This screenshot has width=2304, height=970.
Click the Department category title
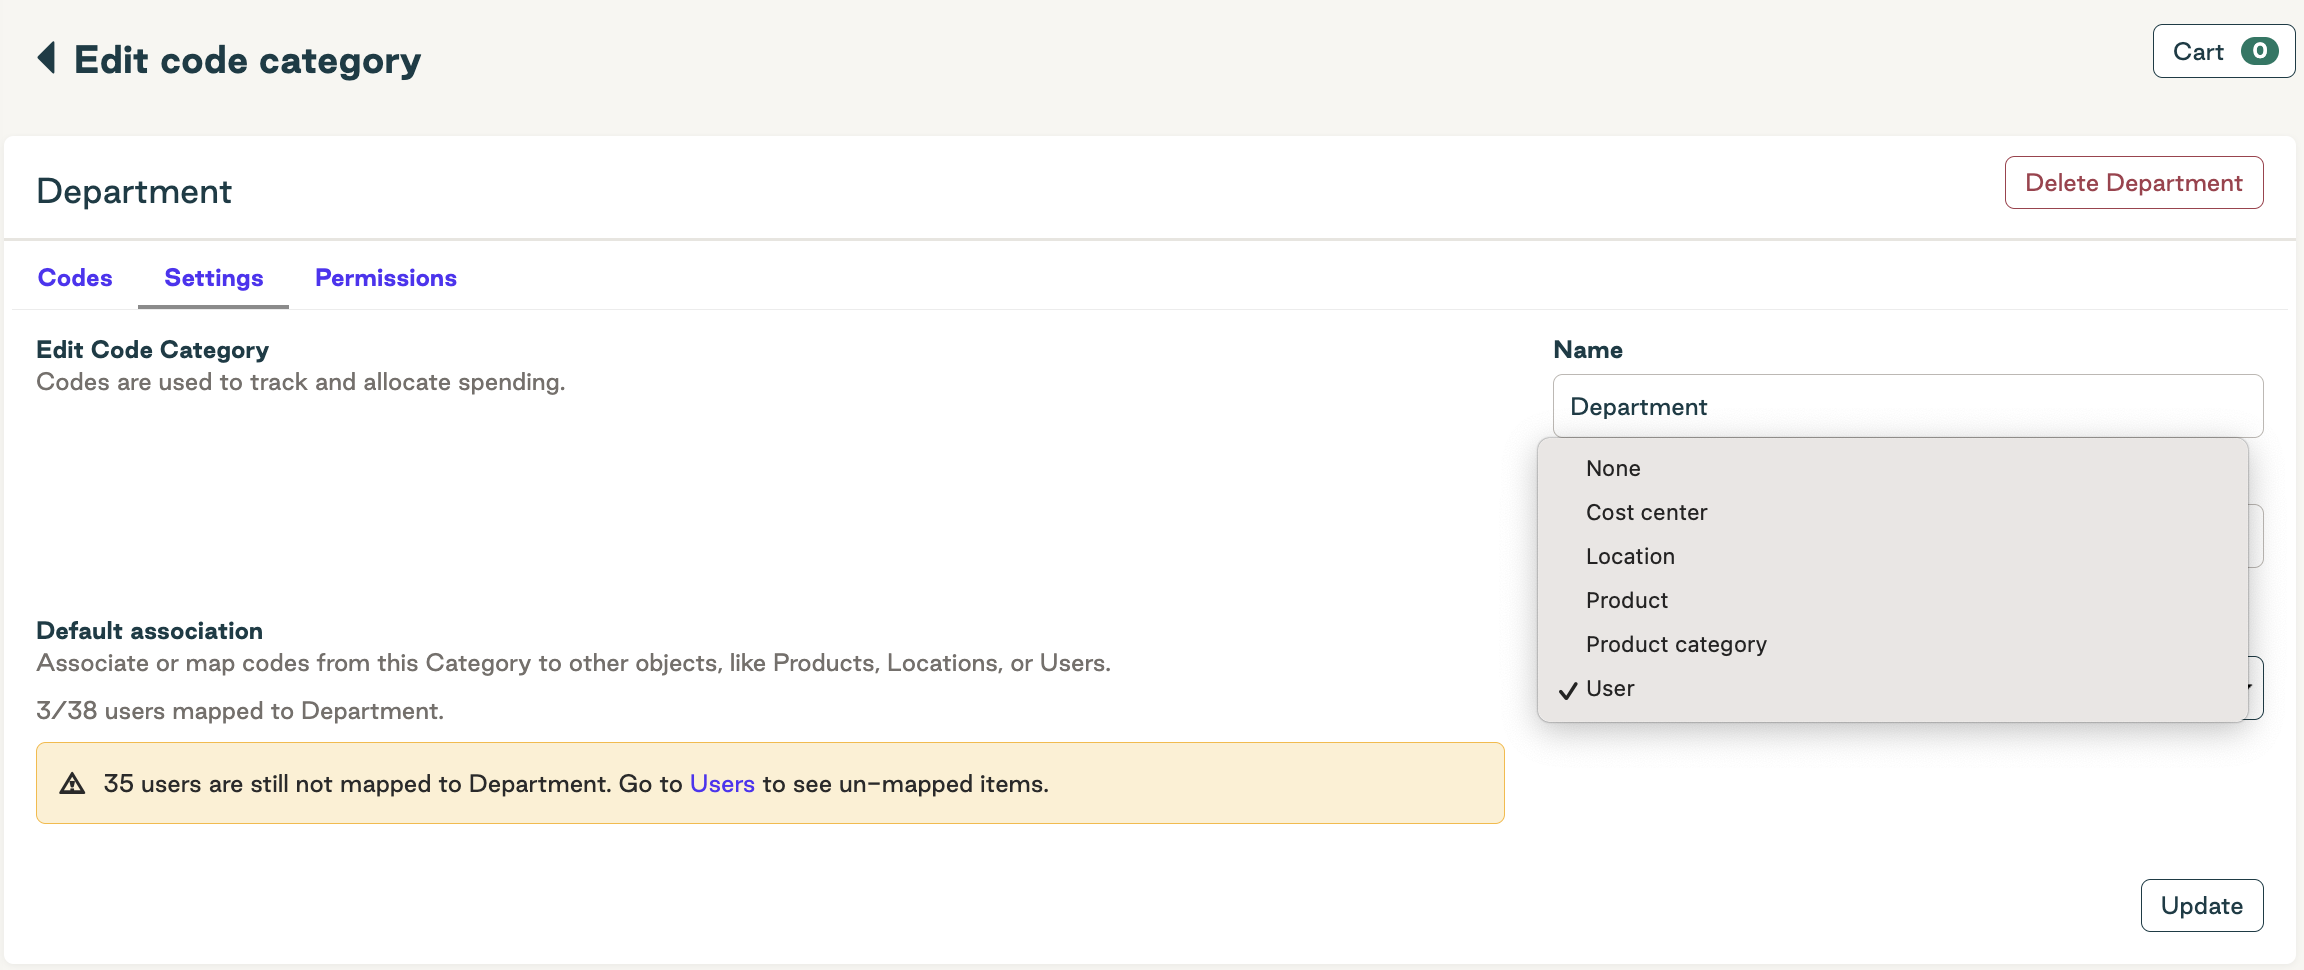tap(134, 191)
